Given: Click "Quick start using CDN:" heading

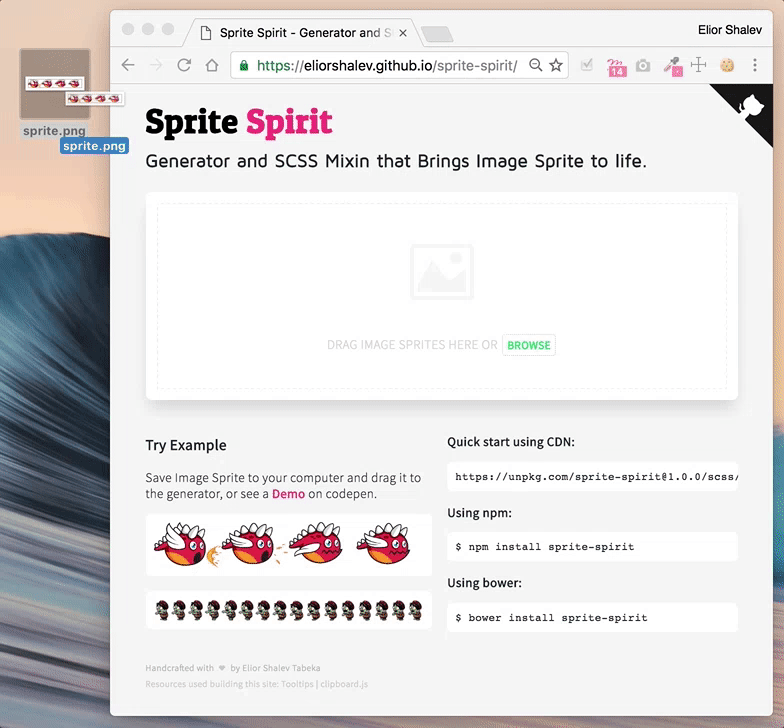Looking at the screenshot, I should coord(511,442).
